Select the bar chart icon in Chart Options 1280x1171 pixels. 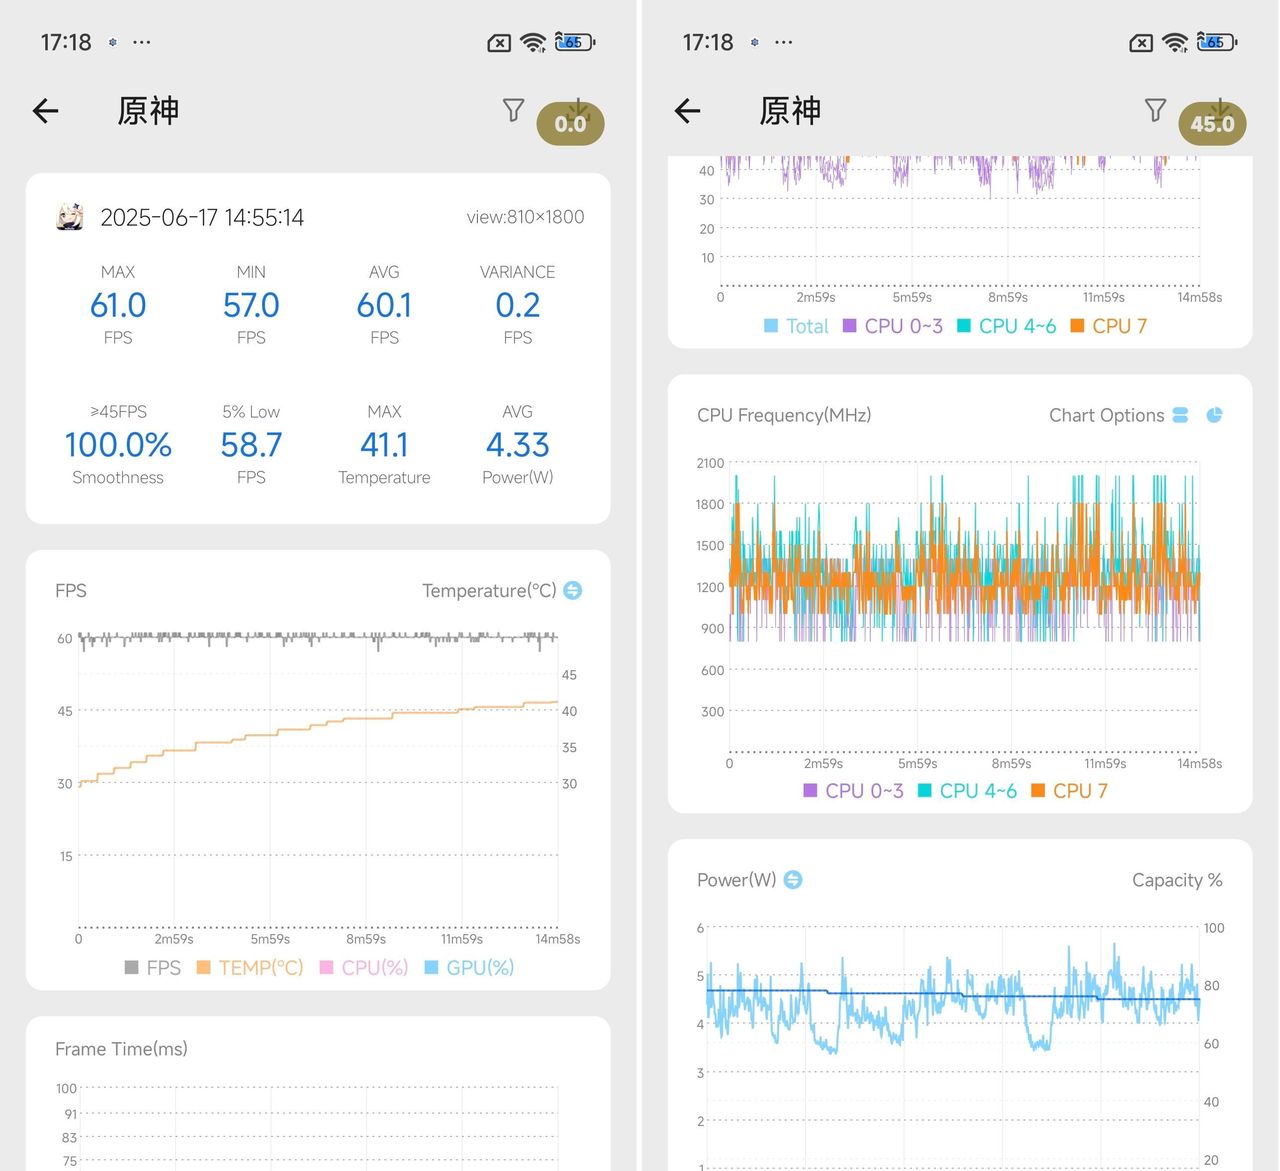point(1180,414)
